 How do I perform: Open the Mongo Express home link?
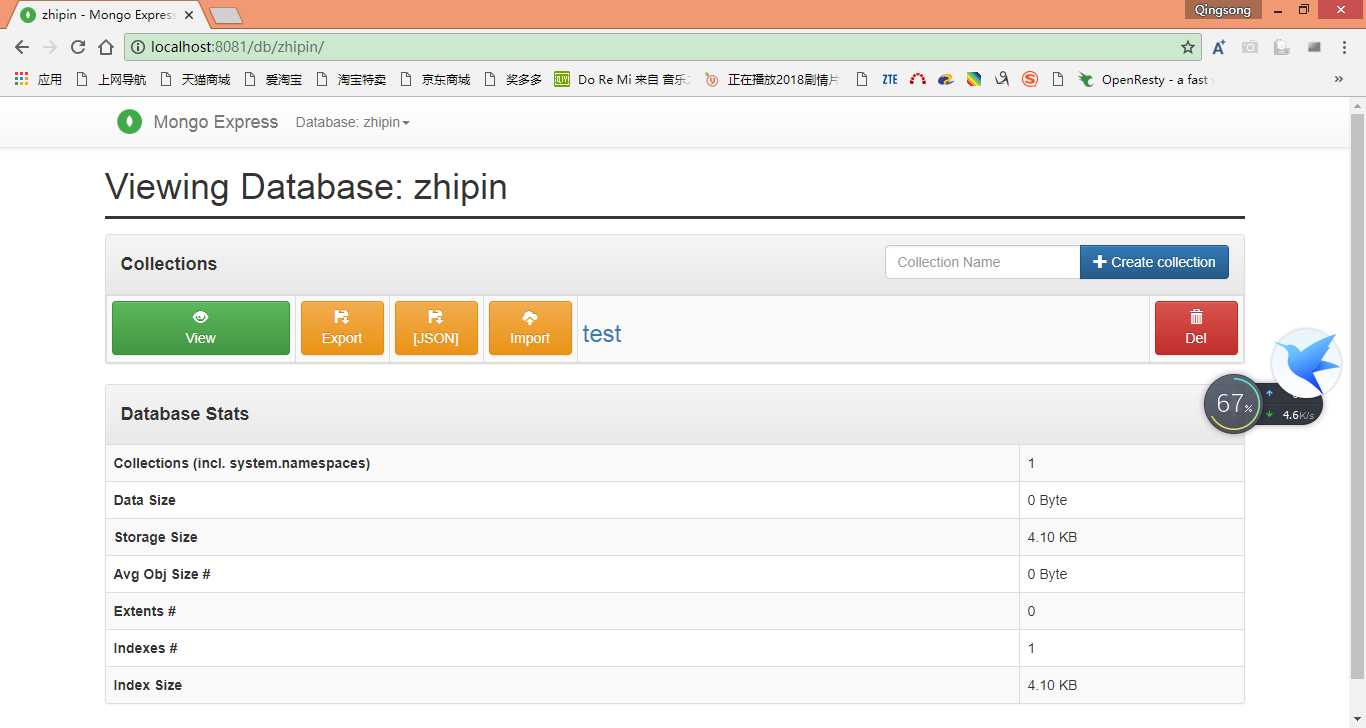point(215,122)
